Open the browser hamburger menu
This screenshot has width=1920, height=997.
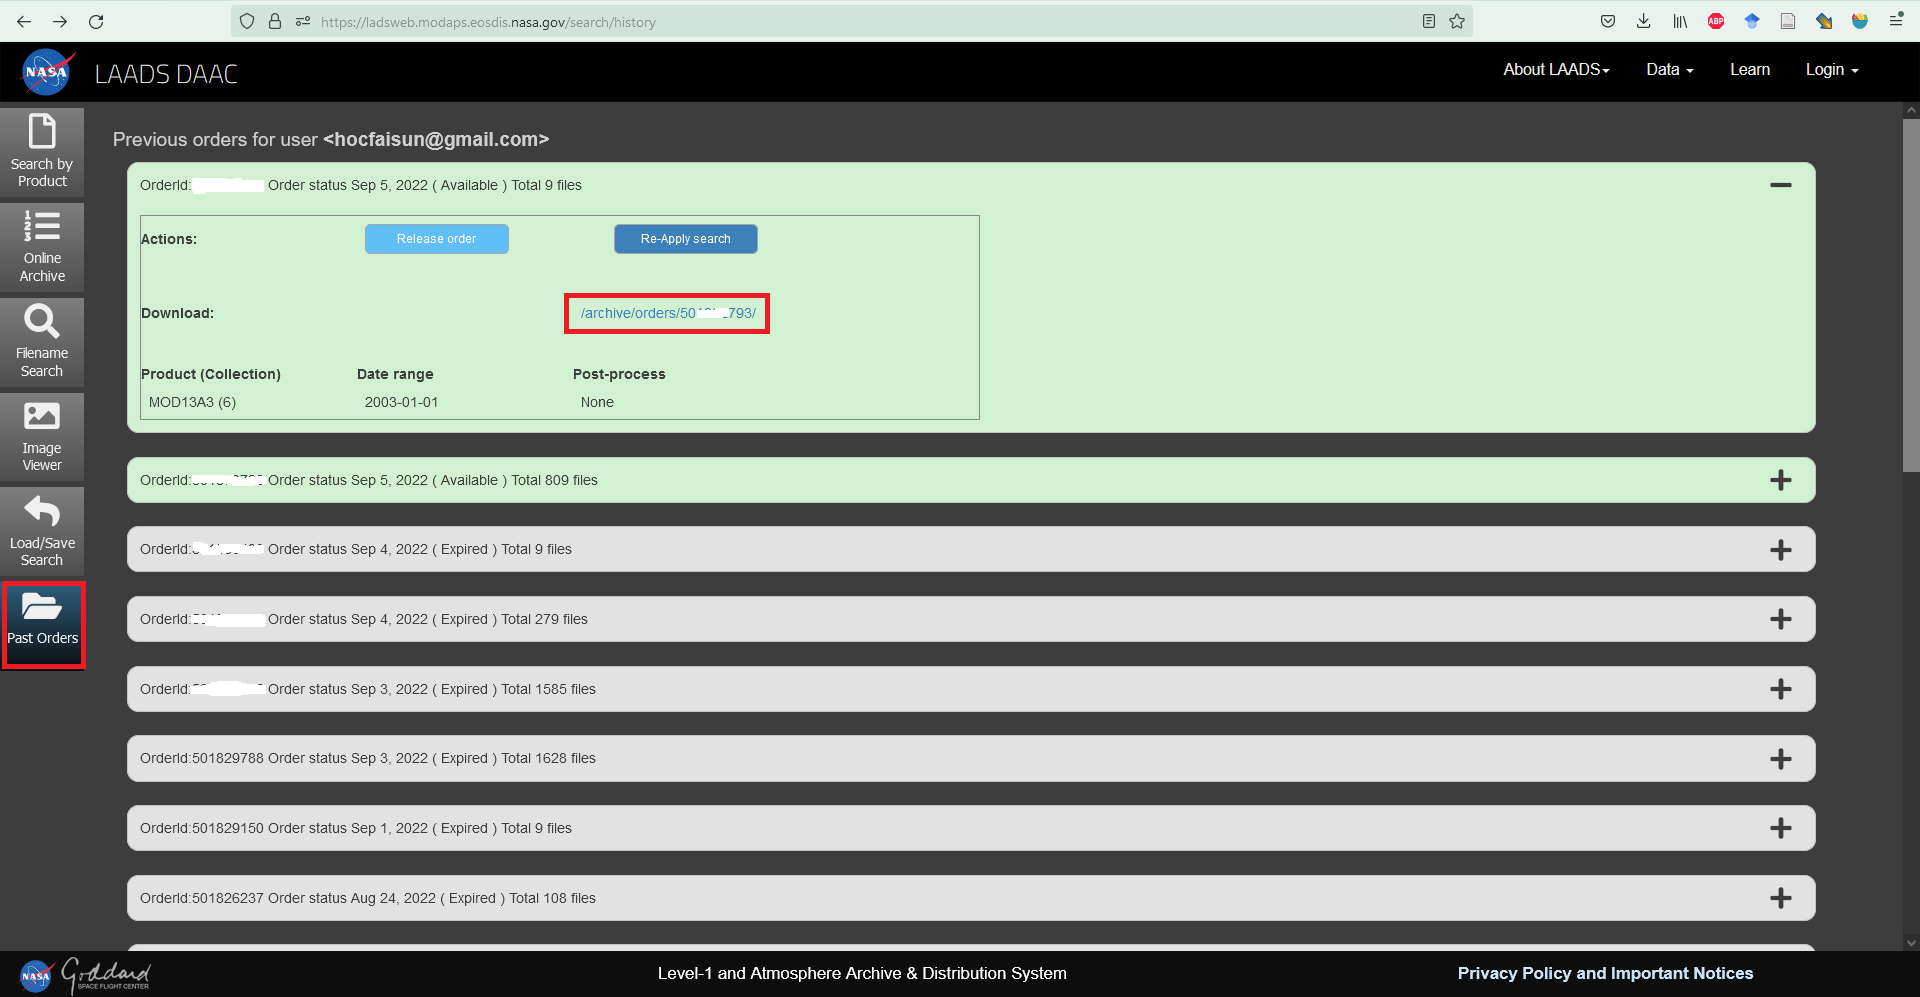1896,21
